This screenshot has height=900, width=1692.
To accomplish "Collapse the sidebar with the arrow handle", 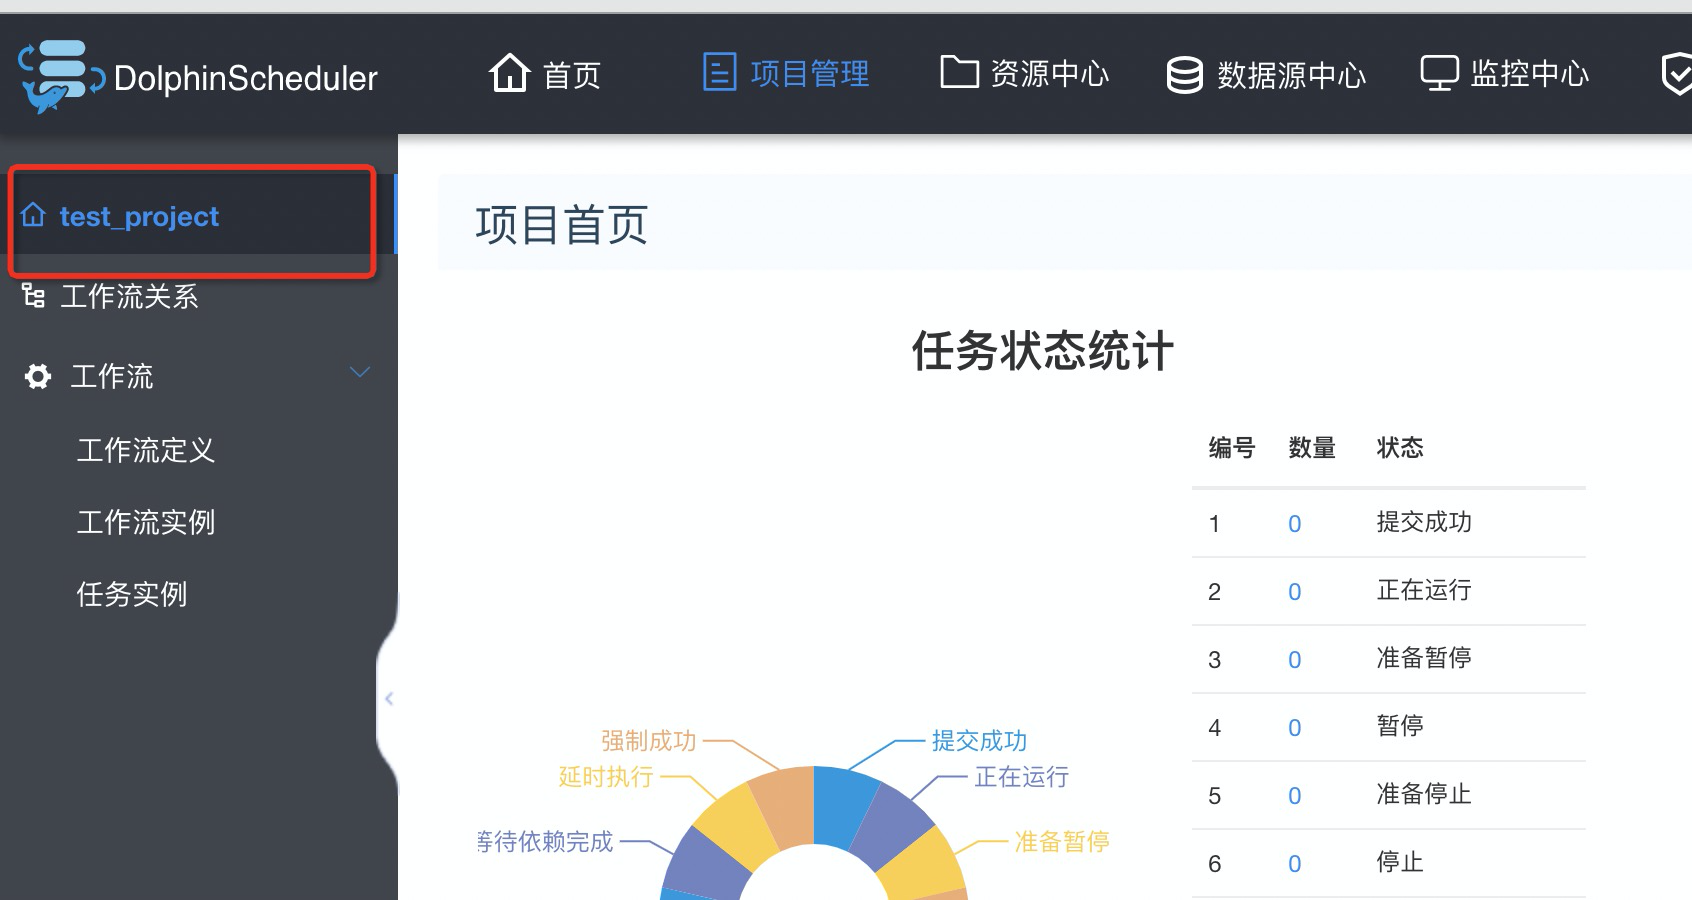I will pyautogui.click(x=389, y=698).
